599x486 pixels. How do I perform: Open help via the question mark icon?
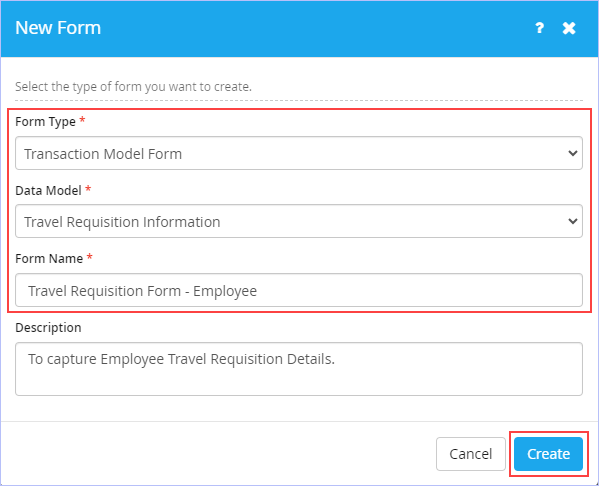pyautogui.click(x=539, y=28)
